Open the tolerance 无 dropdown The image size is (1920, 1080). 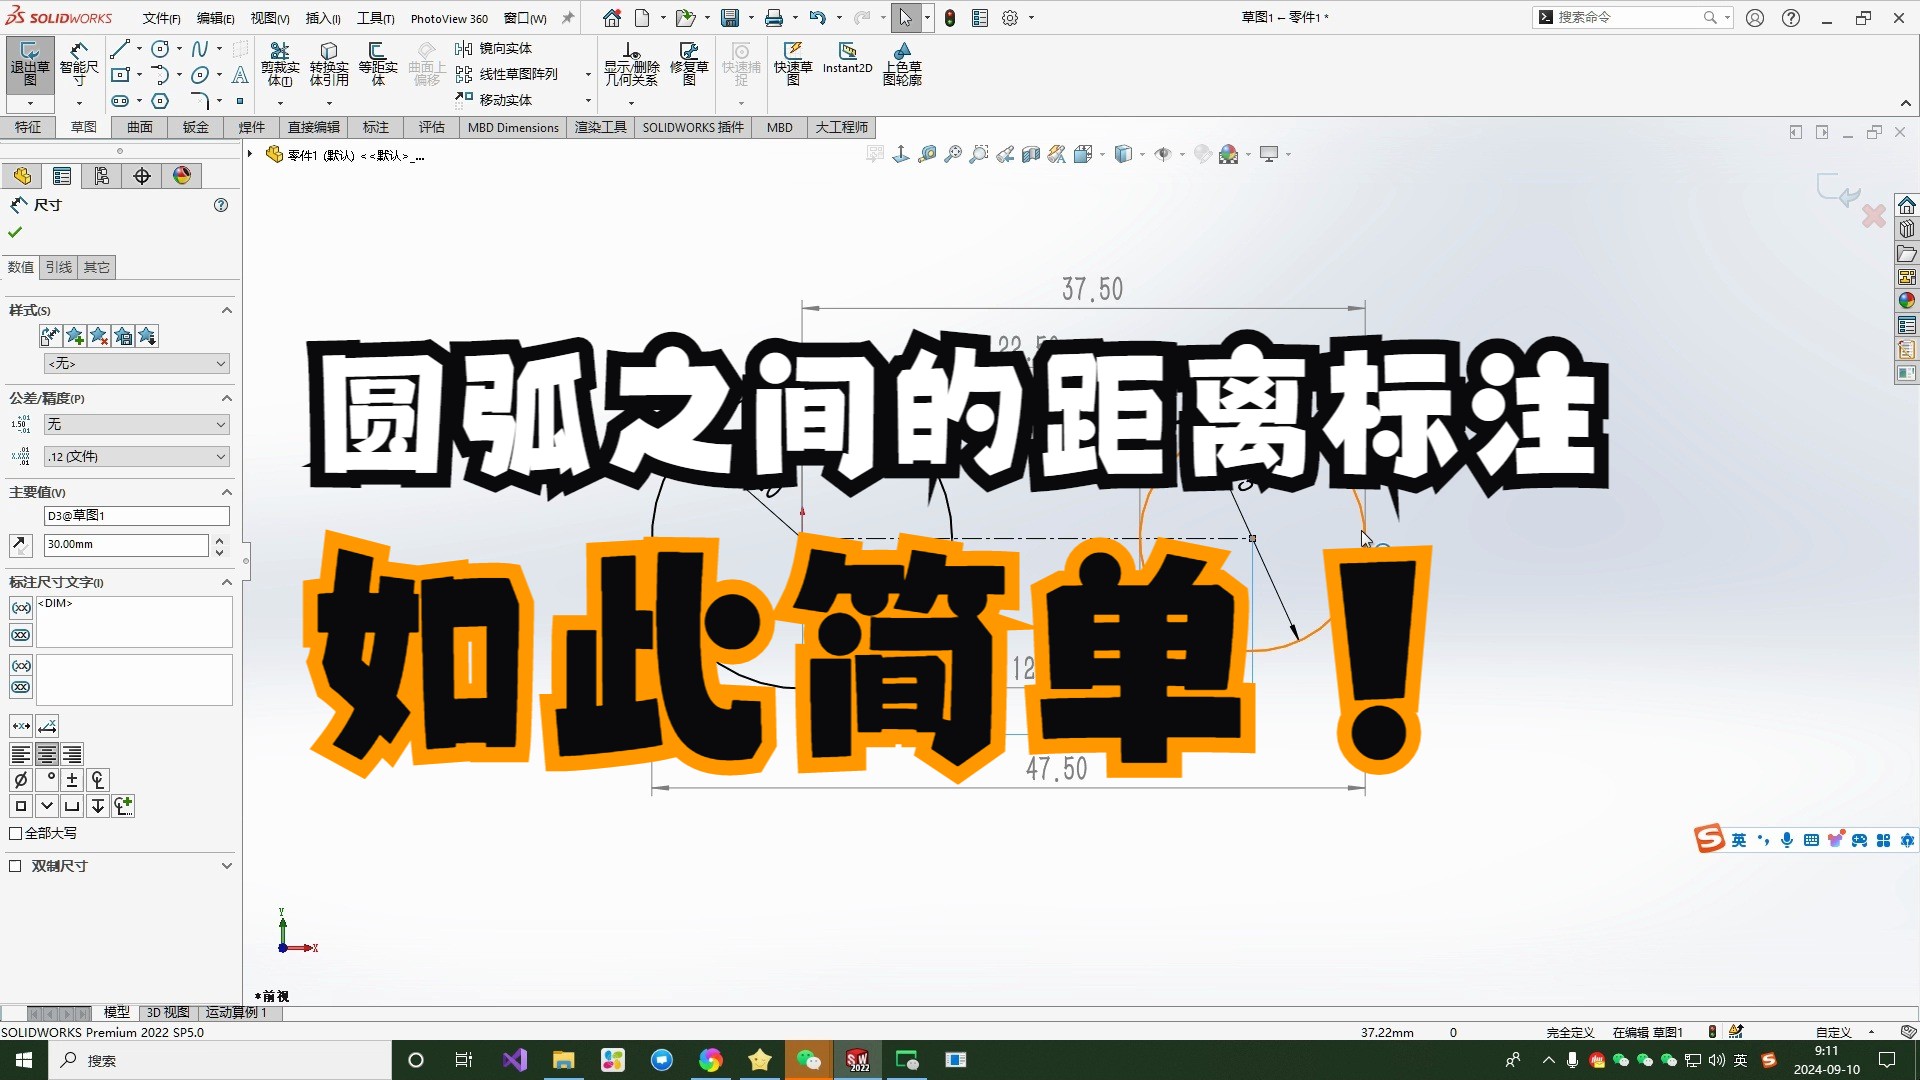coord(137,424)
